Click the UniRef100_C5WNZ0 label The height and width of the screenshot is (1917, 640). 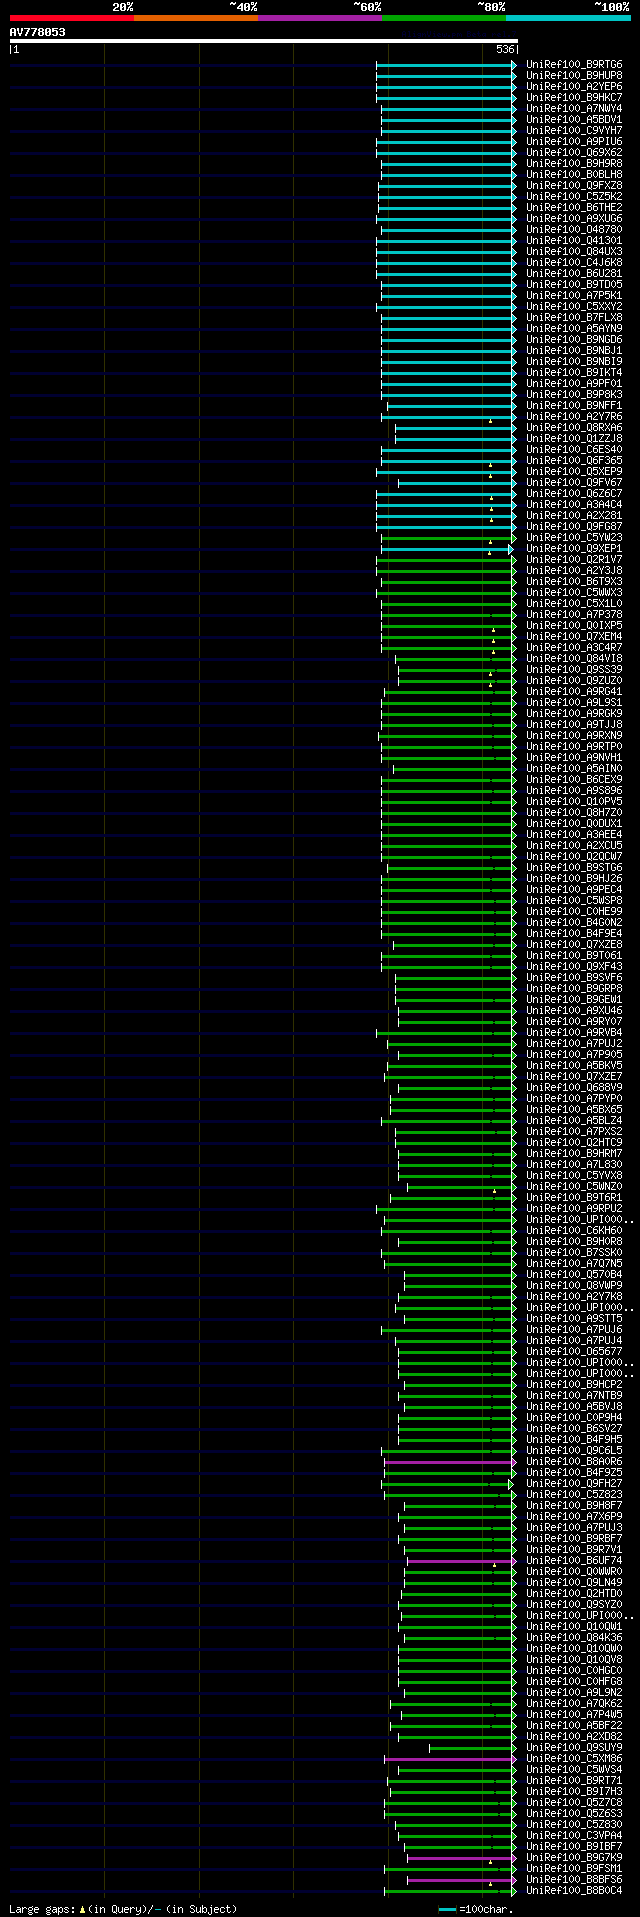(574, 1187)
